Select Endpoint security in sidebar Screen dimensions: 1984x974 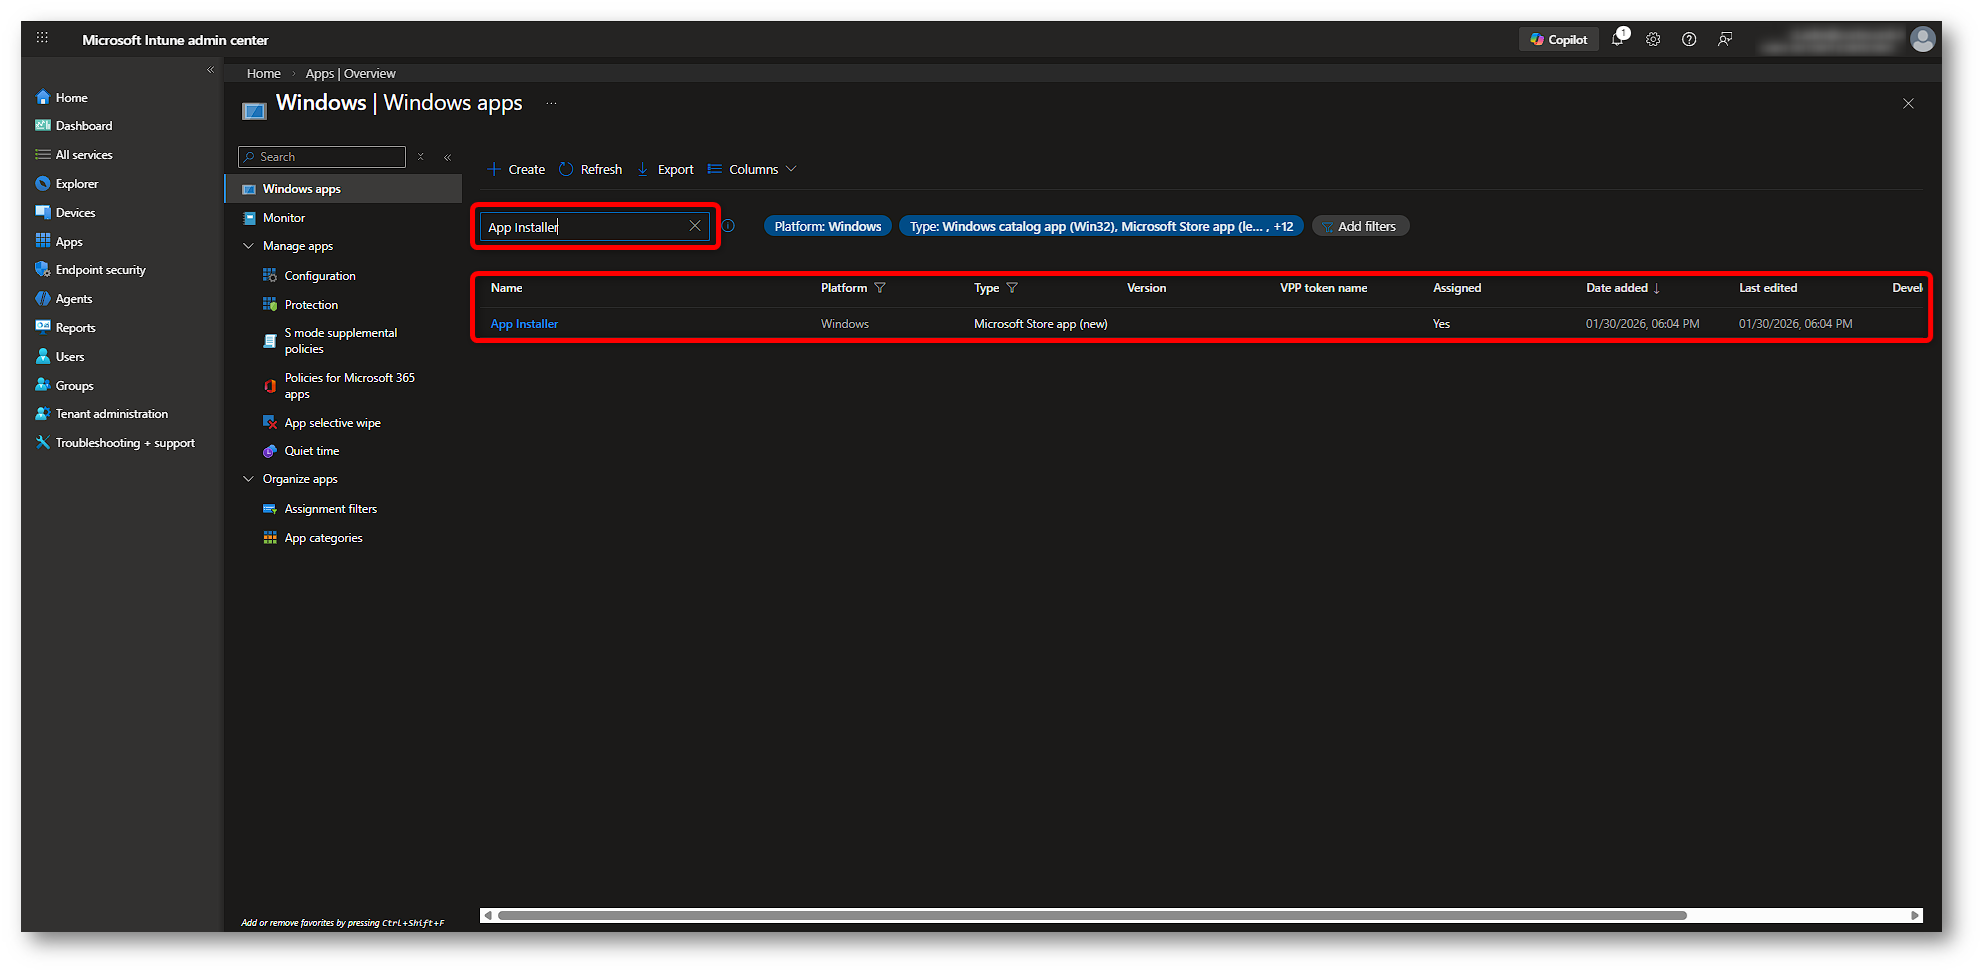point(100,270)
